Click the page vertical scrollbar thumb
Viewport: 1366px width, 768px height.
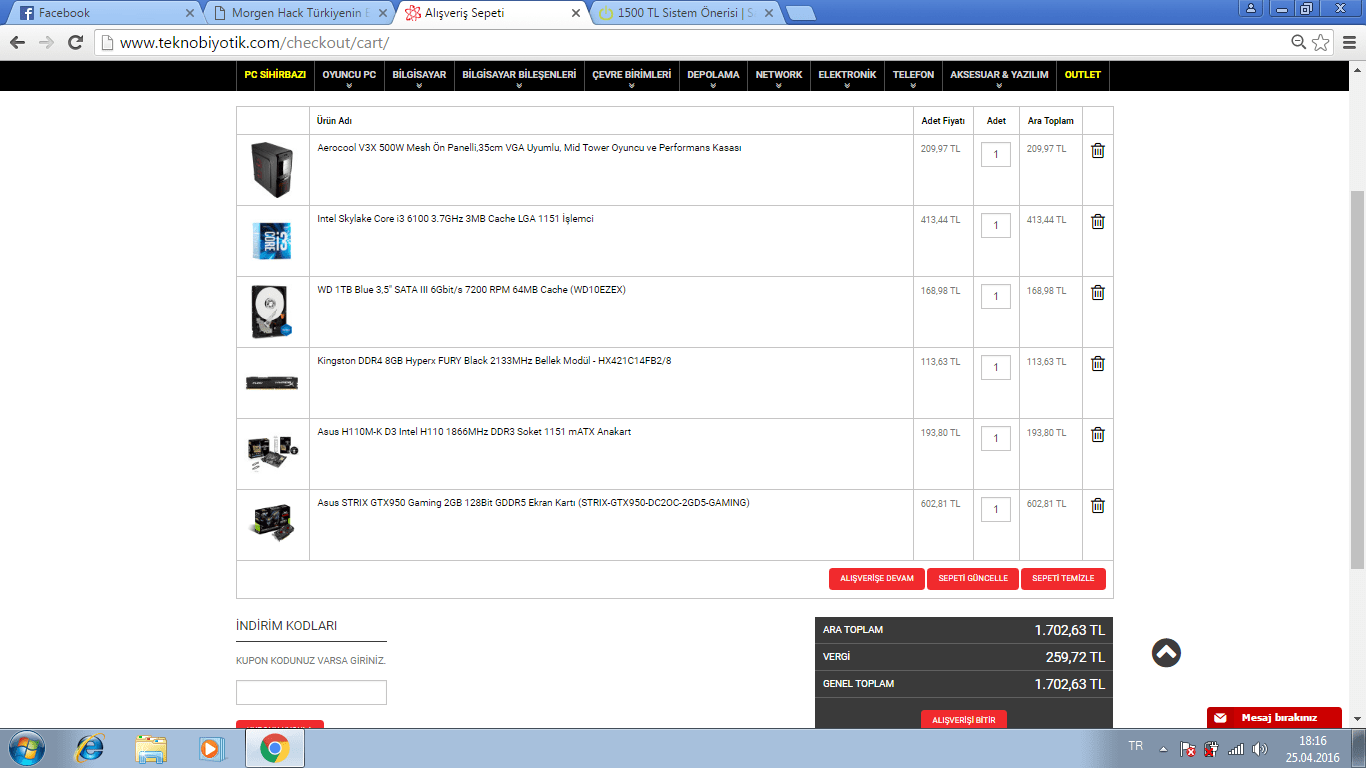[1357, 379]
